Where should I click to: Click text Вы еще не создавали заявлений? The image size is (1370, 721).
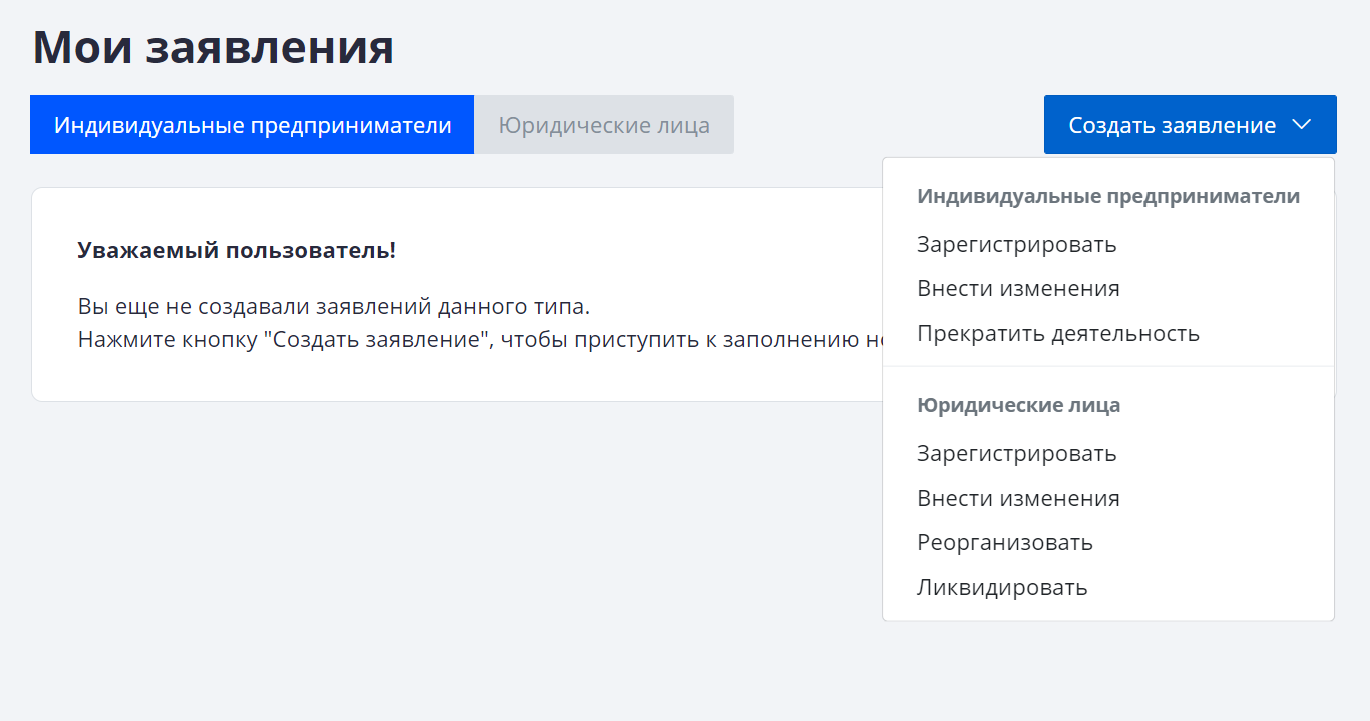pyautogui.click(x=333, y=306)
